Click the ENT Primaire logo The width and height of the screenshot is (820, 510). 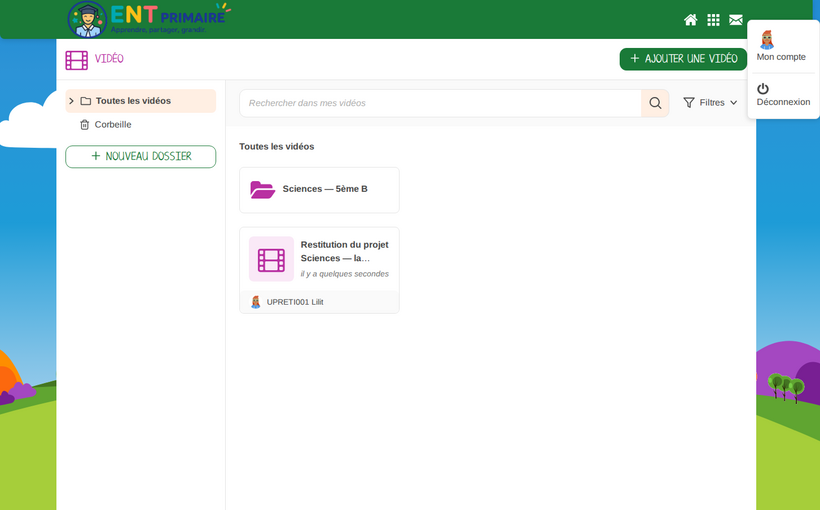149,19
